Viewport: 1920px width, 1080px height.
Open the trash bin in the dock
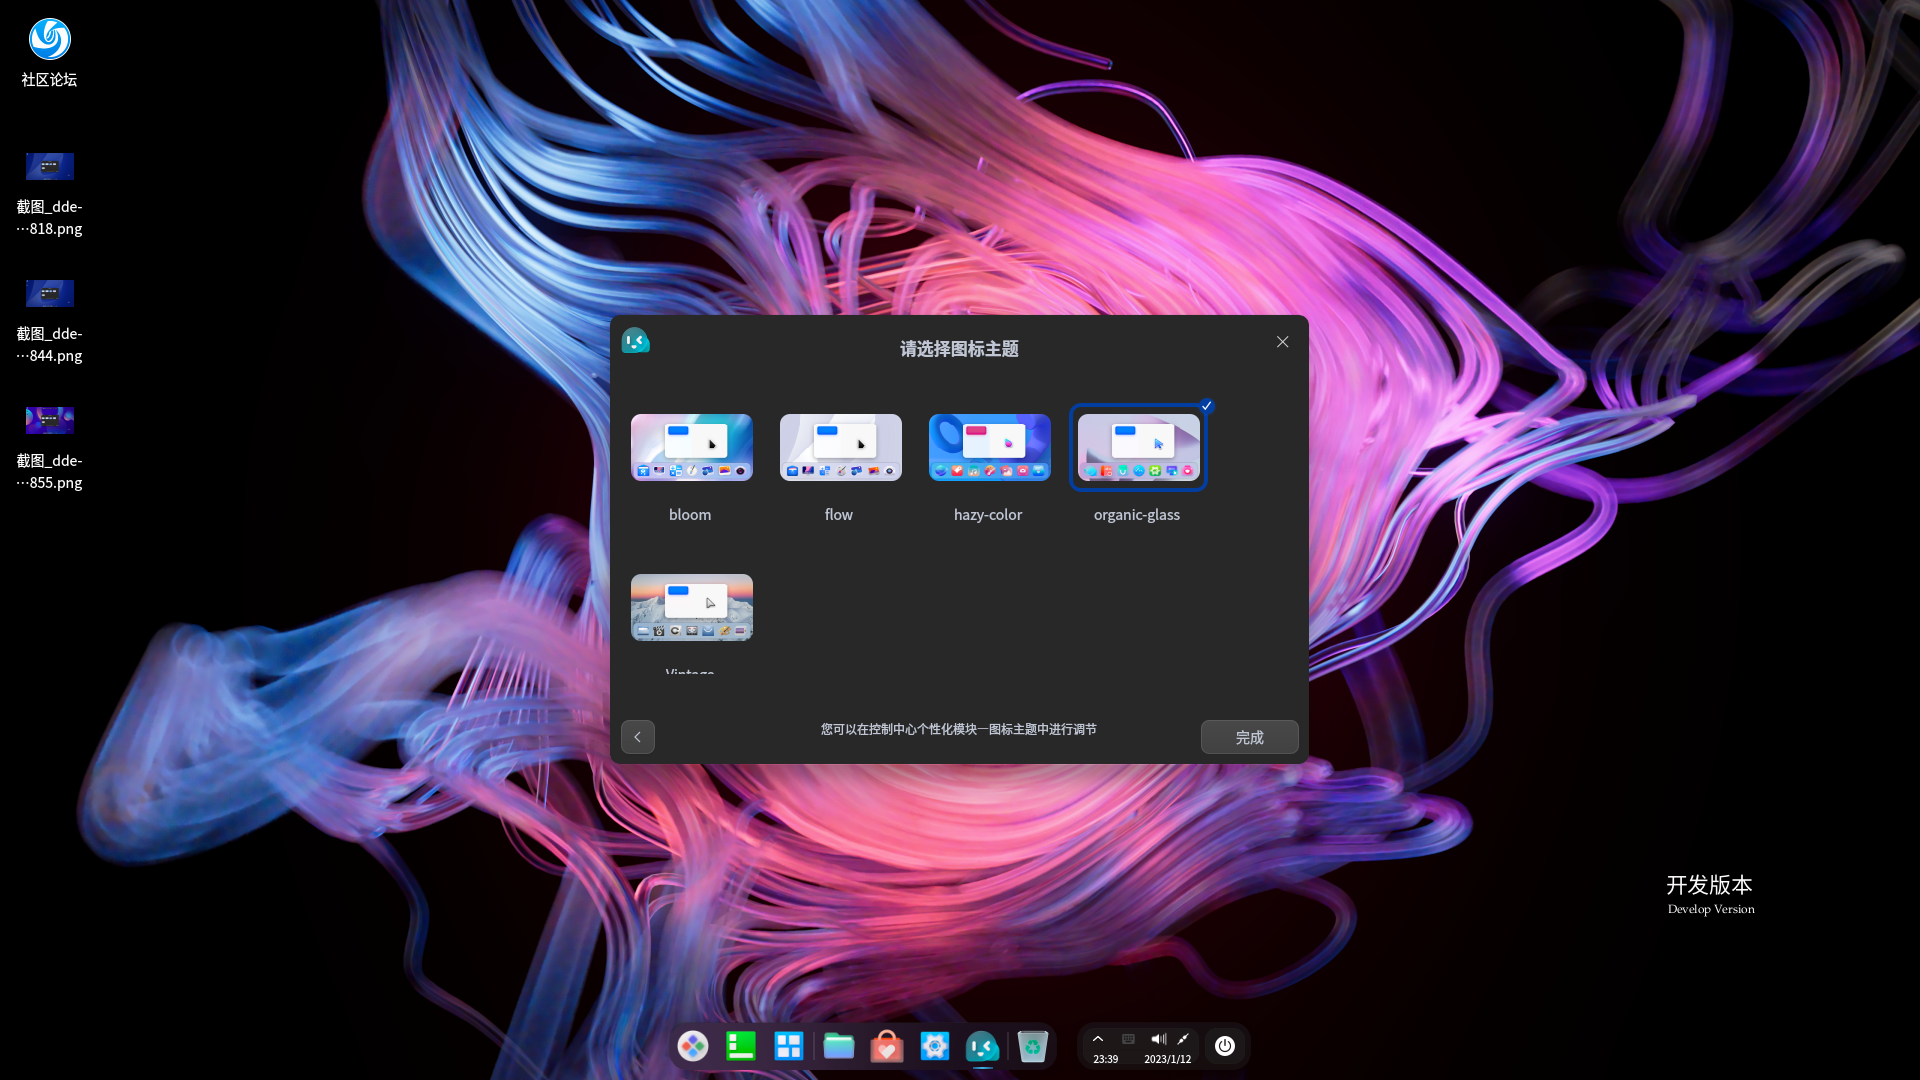point(1032,1046)
